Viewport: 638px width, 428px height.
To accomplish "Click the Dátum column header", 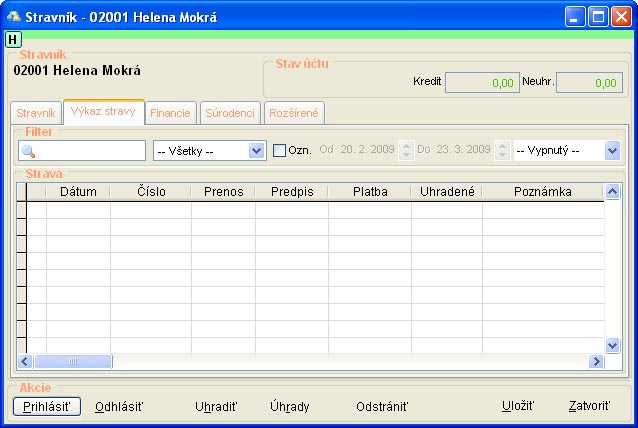I will 78,191.
